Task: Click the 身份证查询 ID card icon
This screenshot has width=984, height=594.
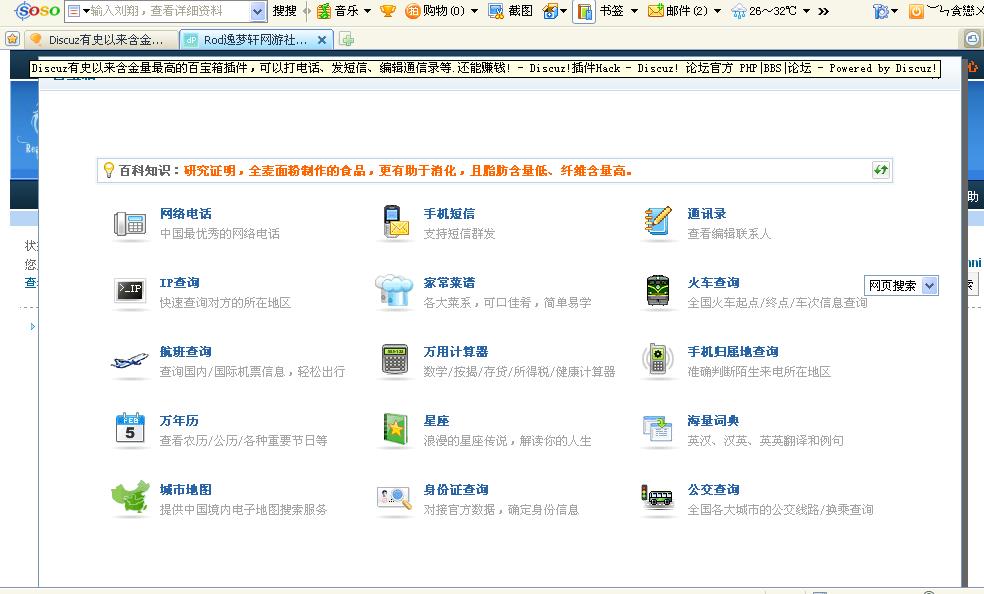Action: pos(394,499)
